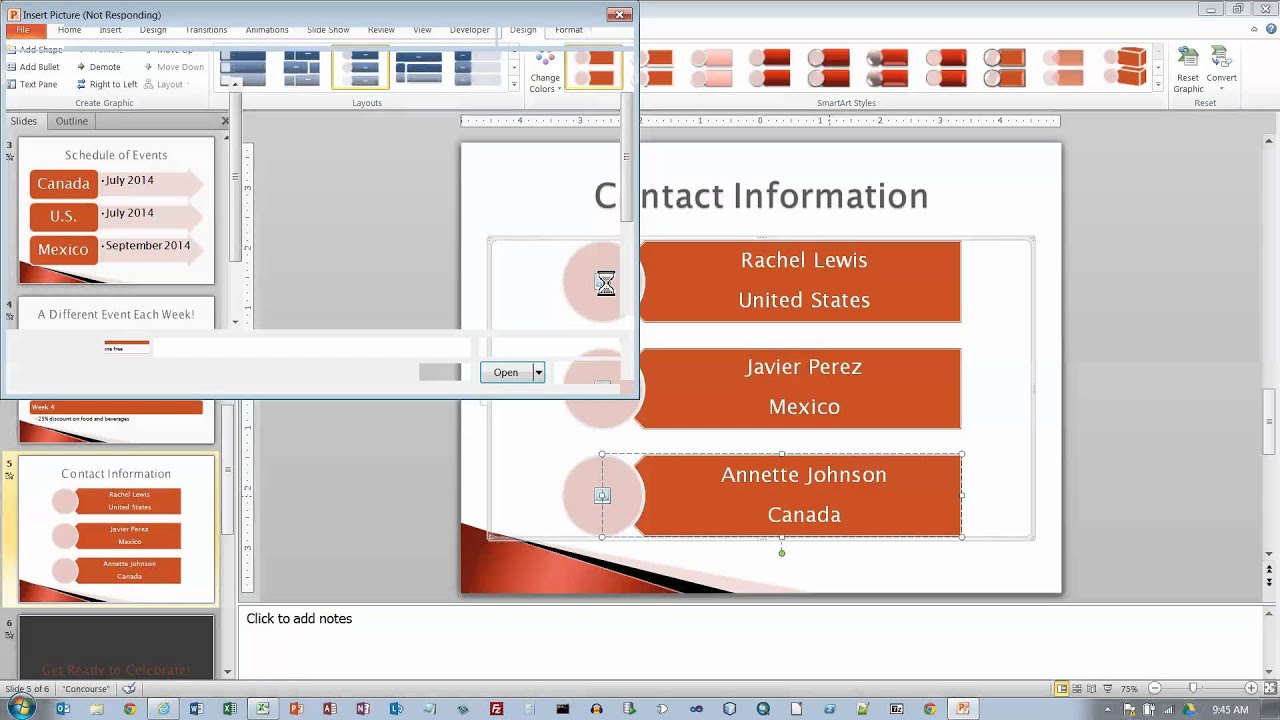The width and height of the screenshot is (1280, 720).
Task: Select the Get Ready to Celebrate slide thumbnail
Action: point(116,646)
